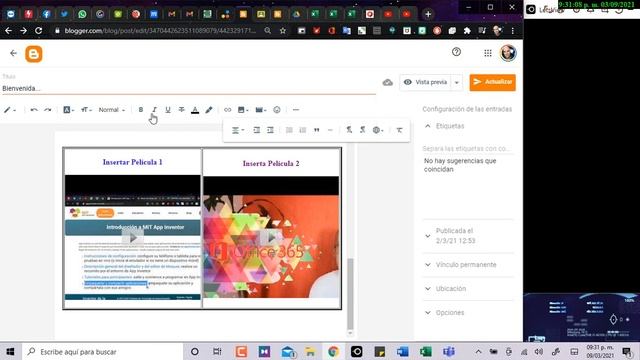The height and width of the screenshot is (360, 640).
Task: Click the Etiquetas labels input field
Action: click(467, 148)
